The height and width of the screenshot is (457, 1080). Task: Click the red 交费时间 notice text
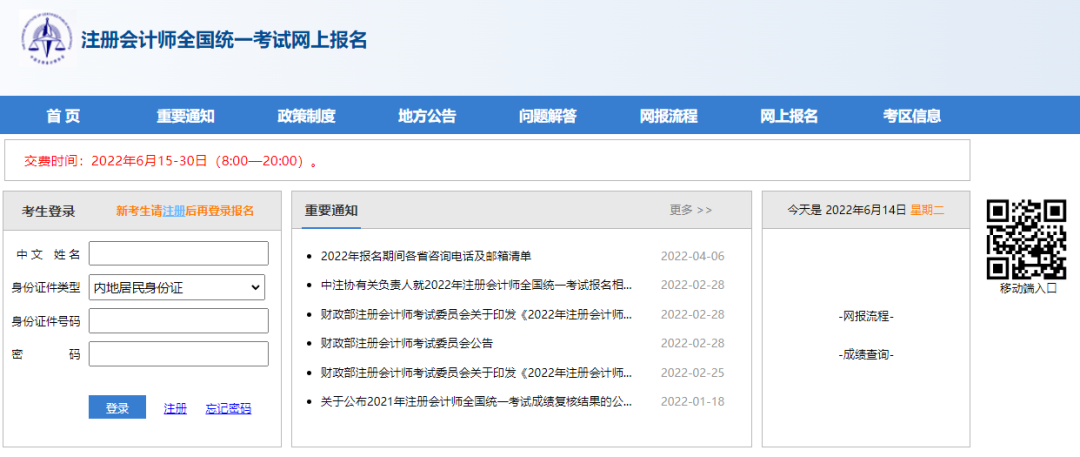pyautogui.click(x=172, y=161)
